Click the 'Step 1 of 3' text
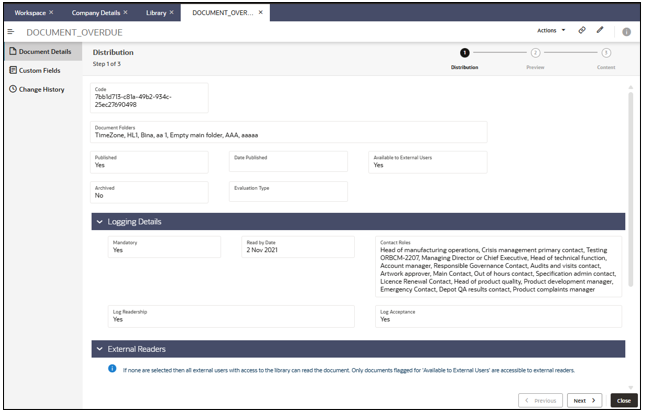Viewport: 645px width, 413px height. coord(107,64)
